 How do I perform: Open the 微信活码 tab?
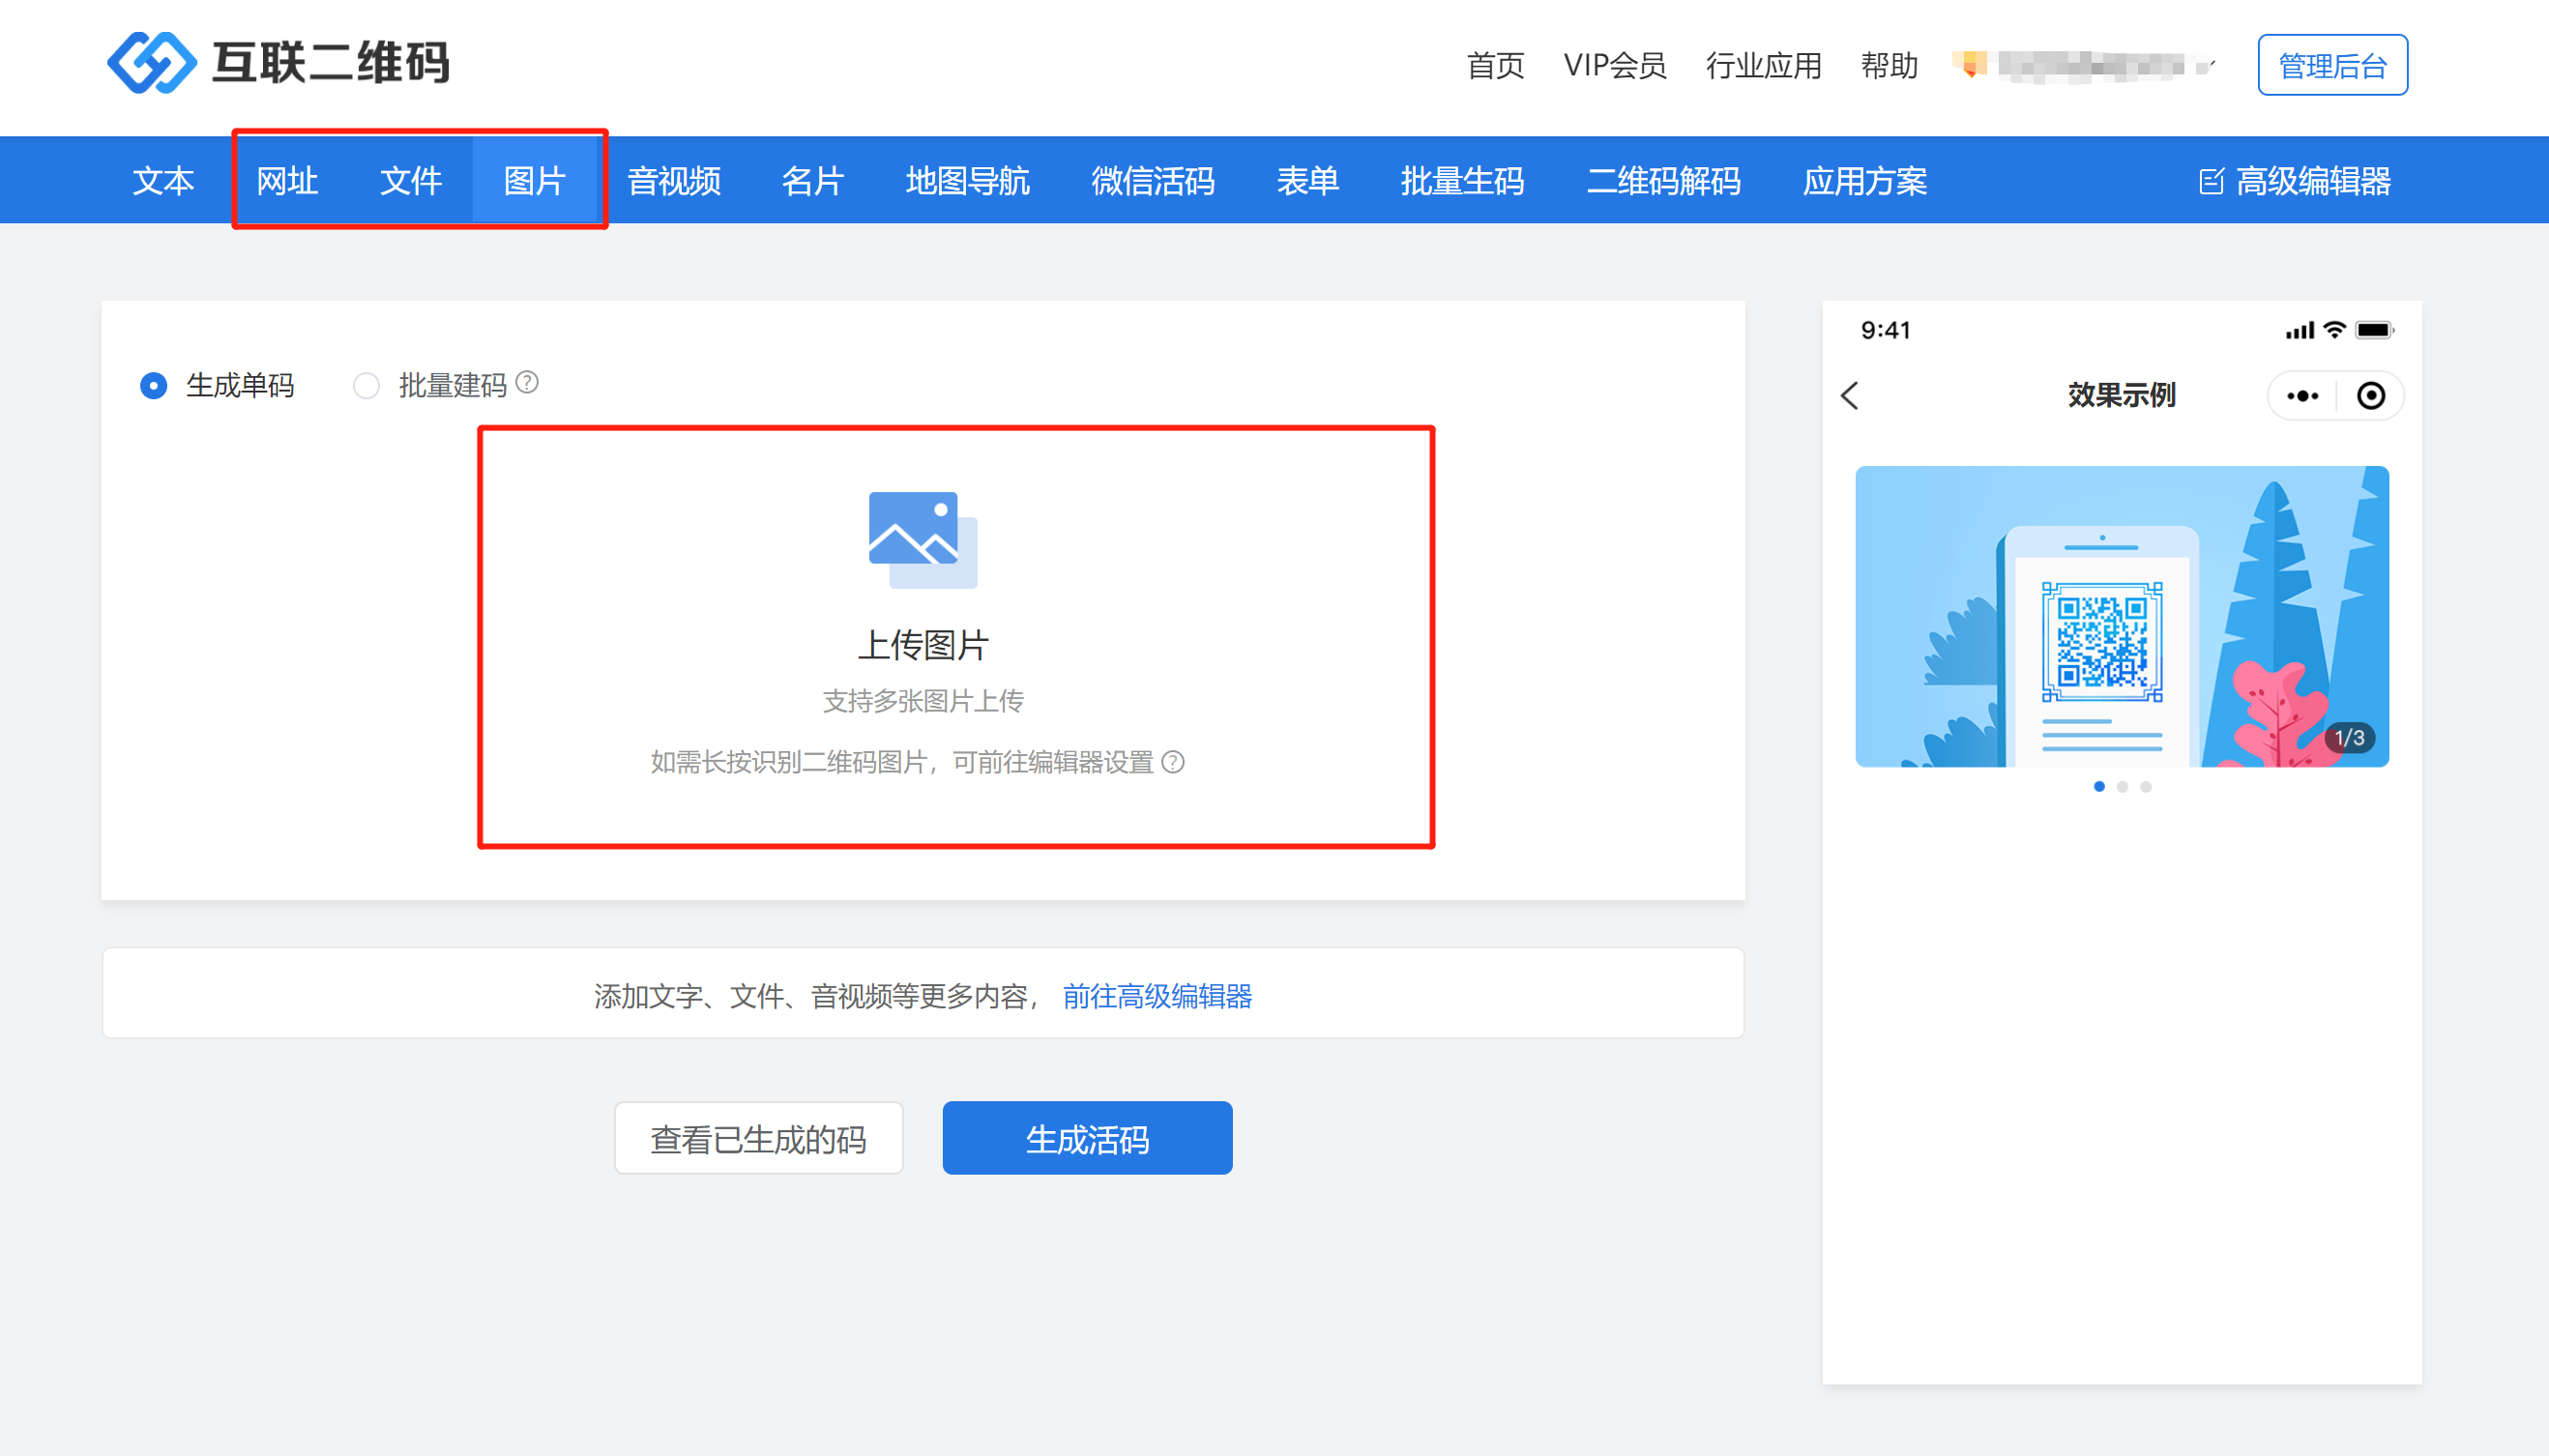[x=1152, y=181]
